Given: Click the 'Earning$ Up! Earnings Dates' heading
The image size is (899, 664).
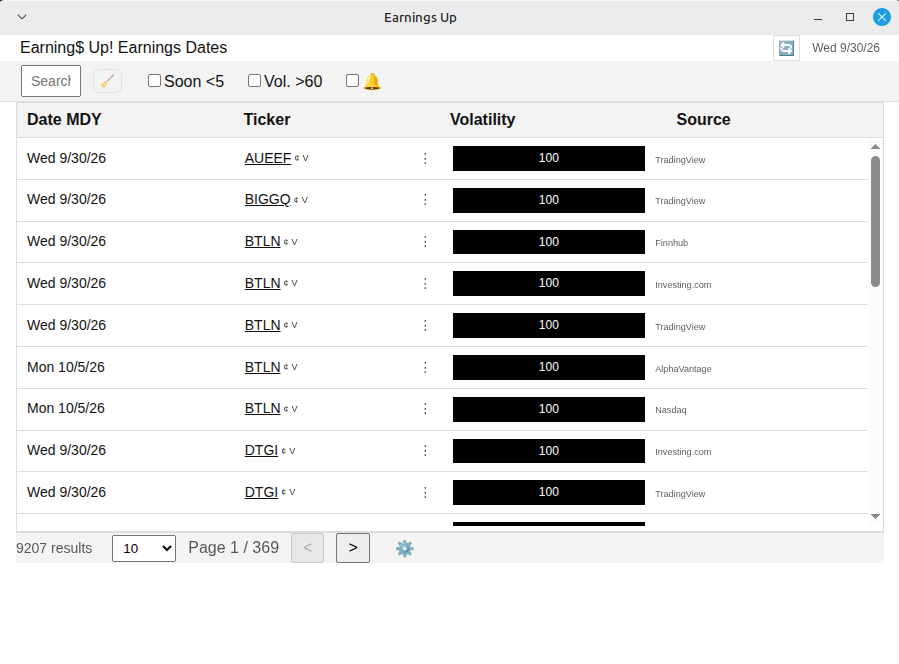Looking at the screenshot, I should (x=124, y=48).
